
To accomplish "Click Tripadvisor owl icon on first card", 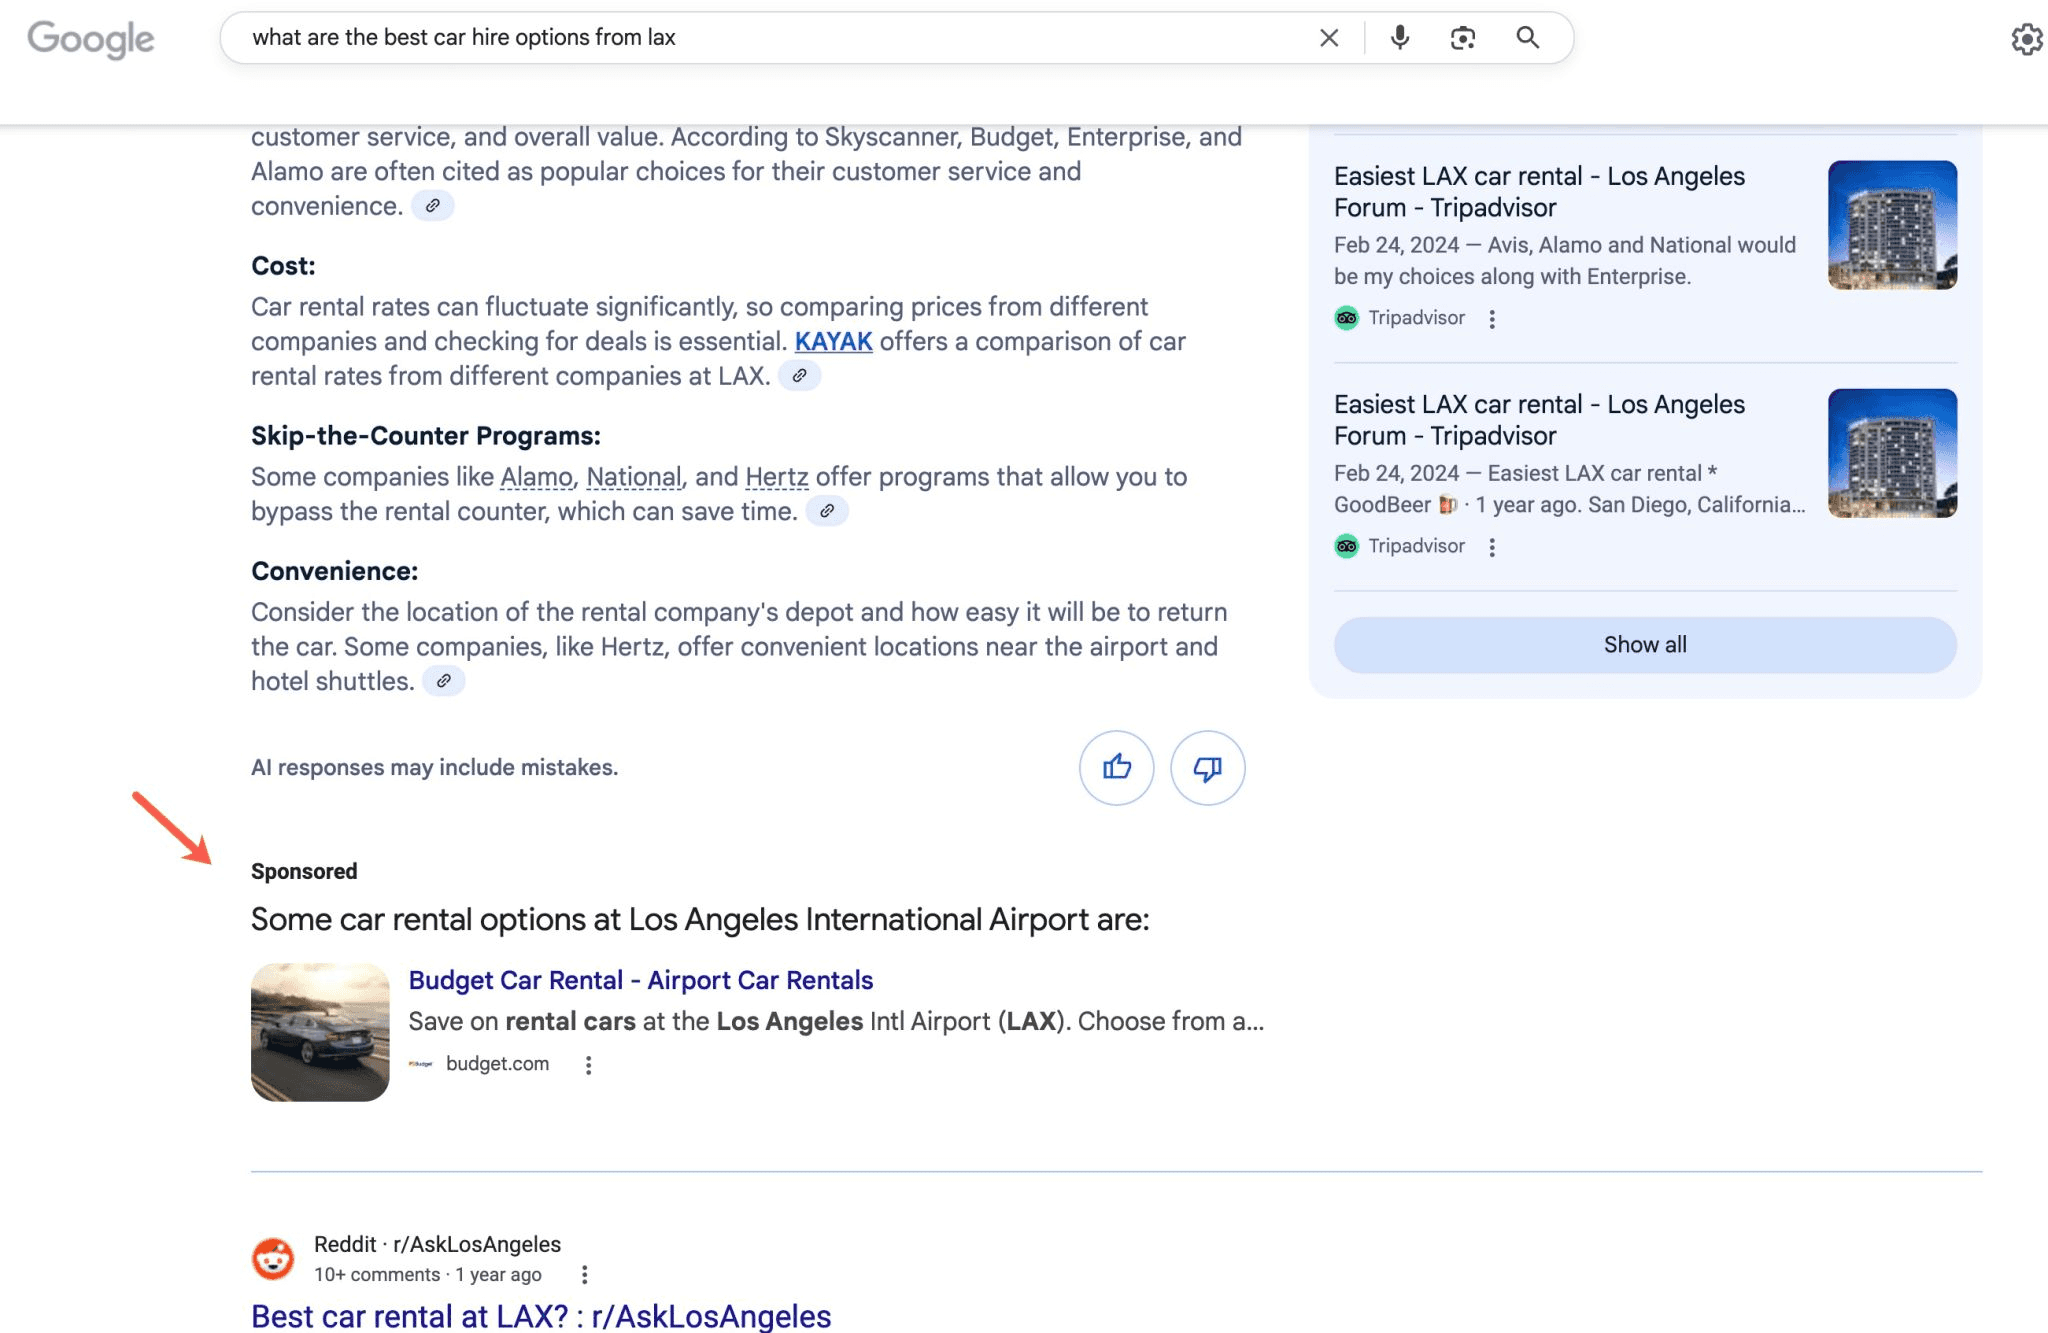I will click(x=1347, y=318).
